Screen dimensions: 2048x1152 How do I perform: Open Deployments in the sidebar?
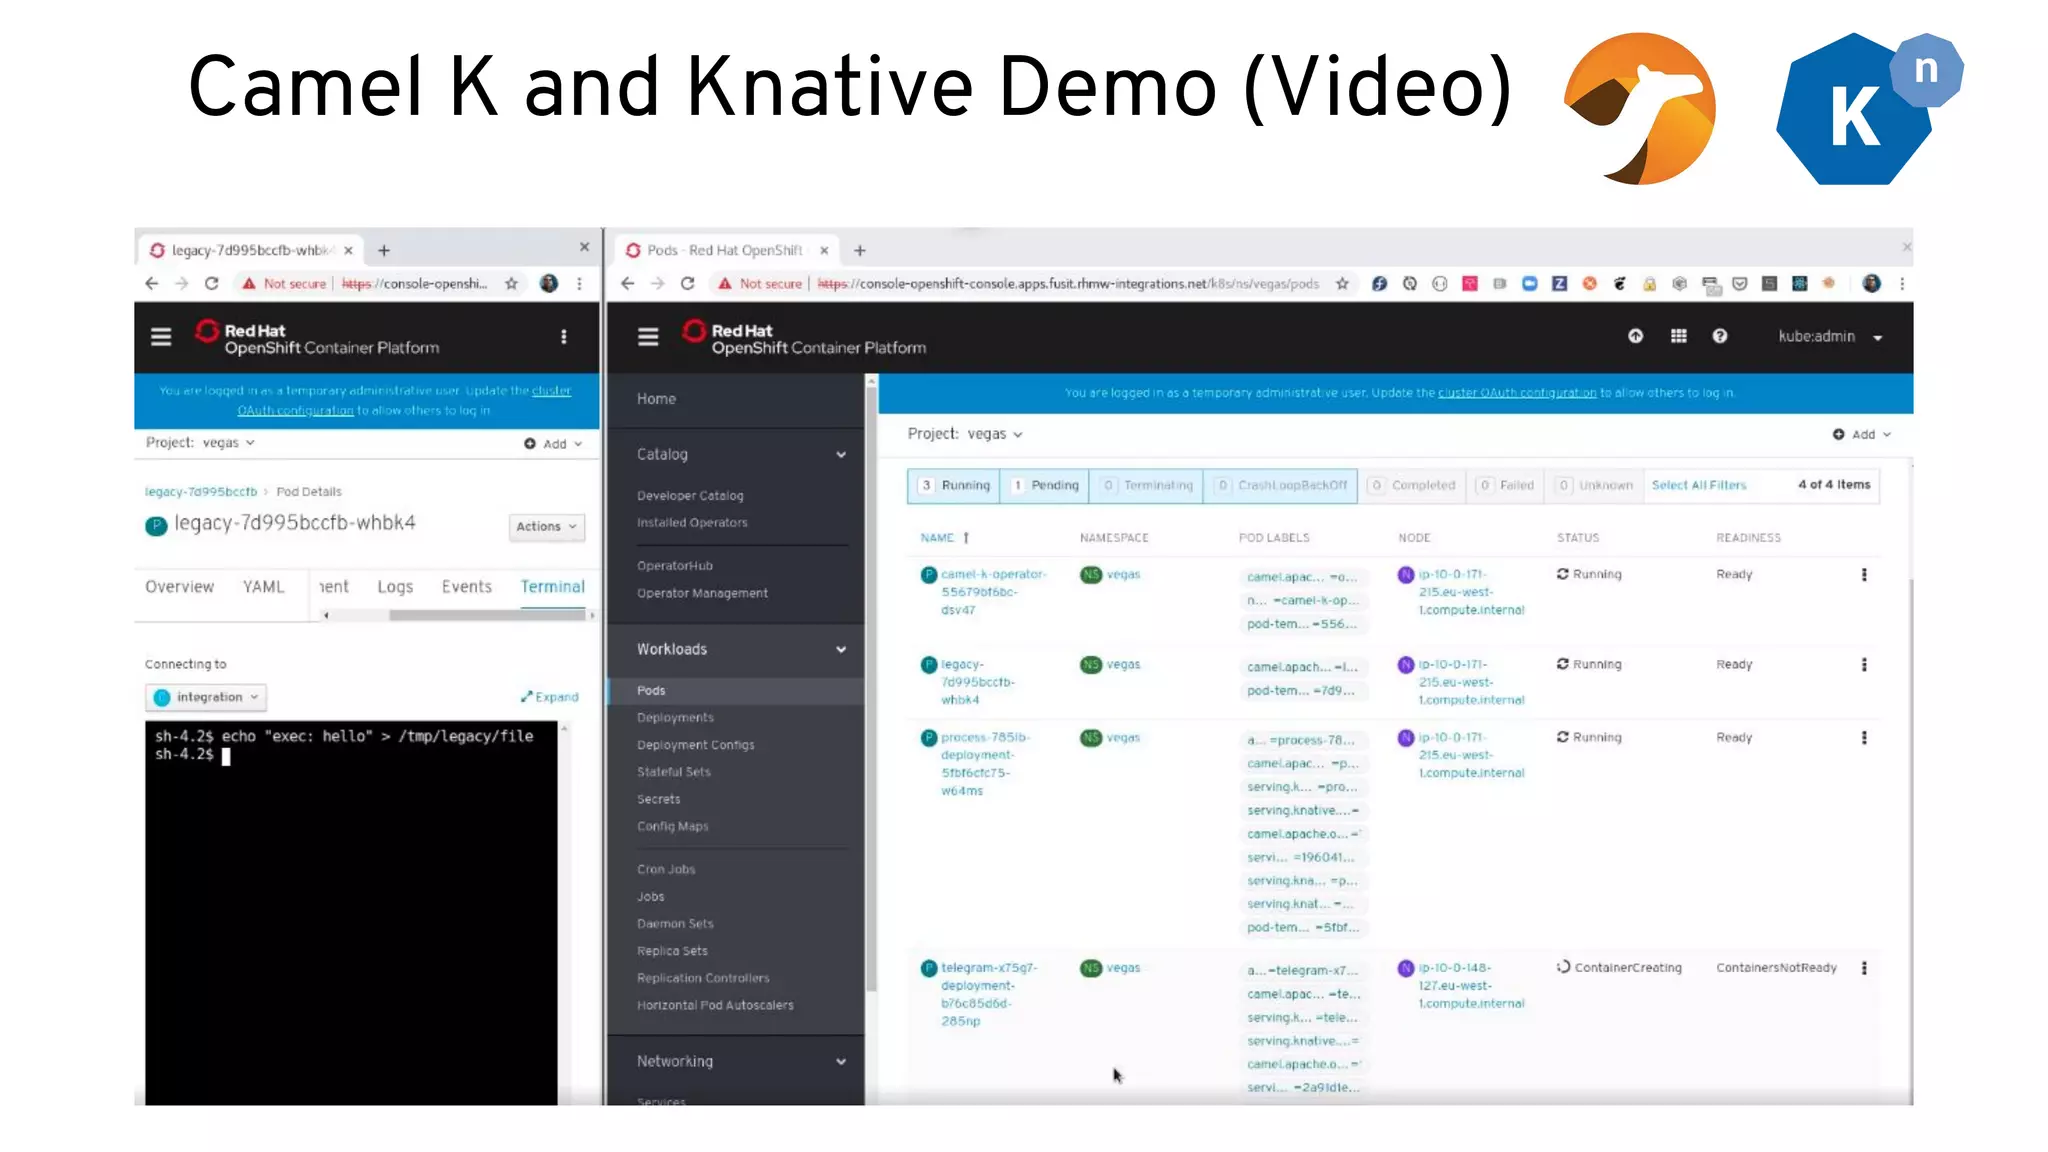coord(675,718)
